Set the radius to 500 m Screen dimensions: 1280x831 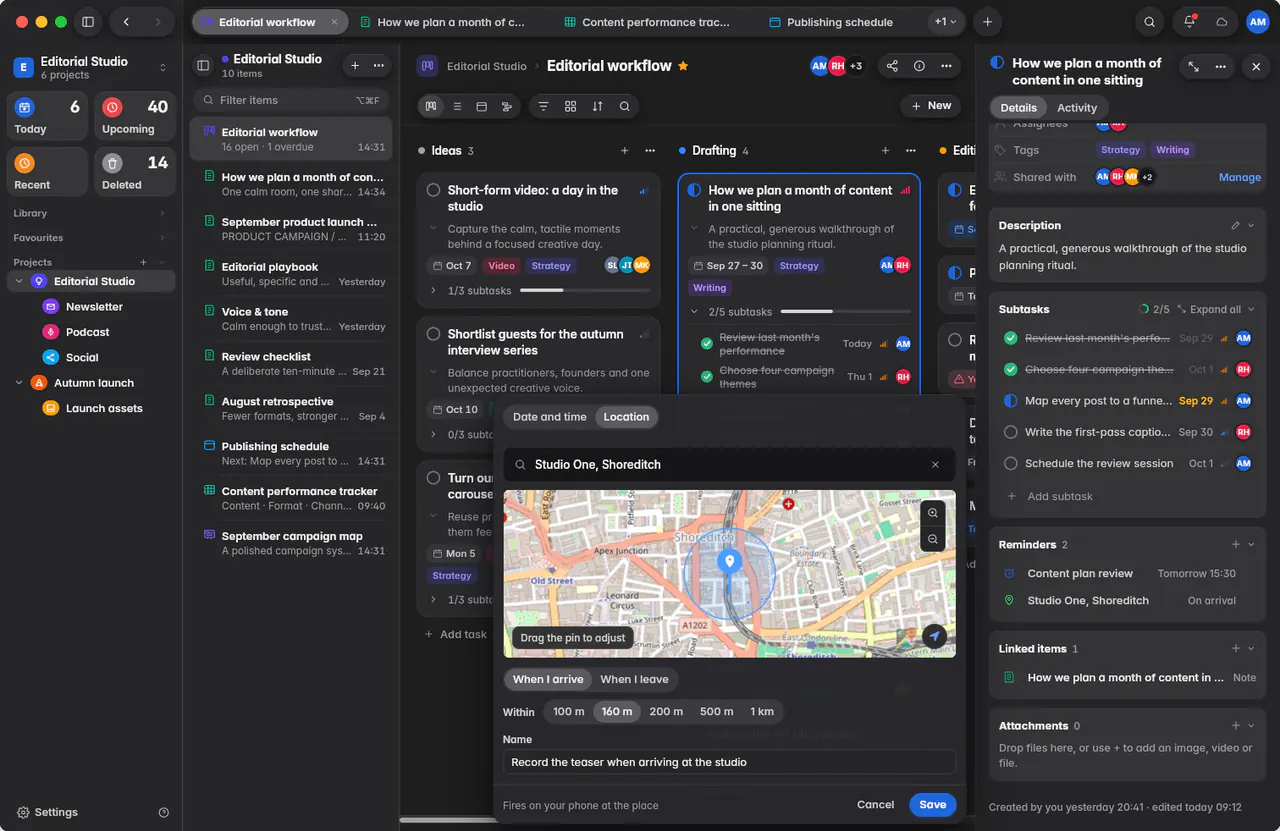(716, 712)
